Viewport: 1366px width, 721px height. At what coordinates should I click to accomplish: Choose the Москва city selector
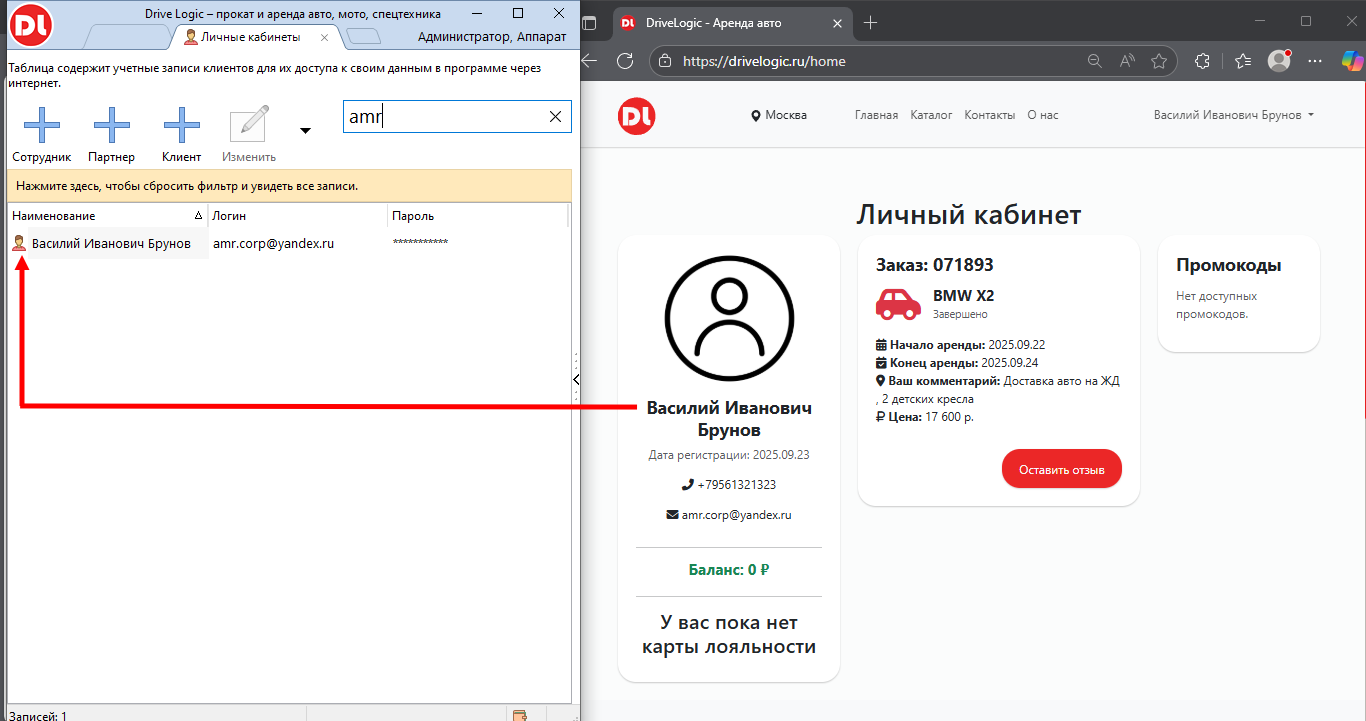[779, 115]
